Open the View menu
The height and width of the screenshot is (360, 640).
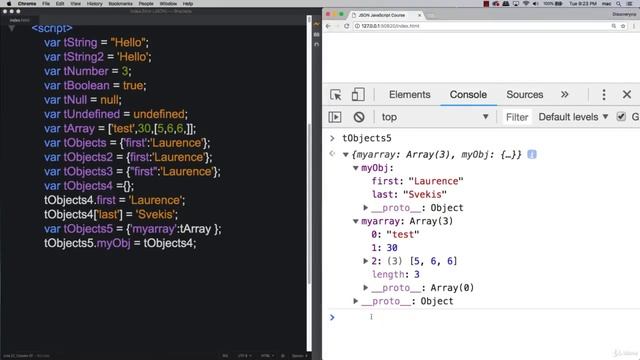[x=76, y=4]
